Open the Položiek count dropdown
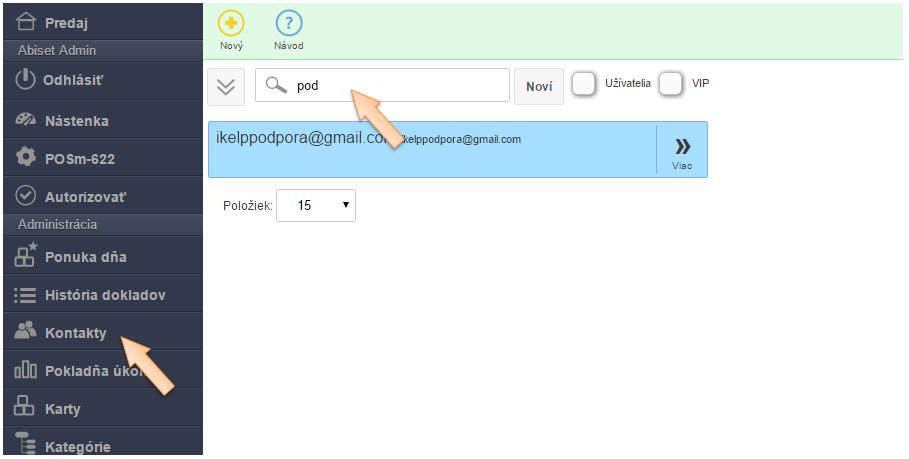The height and width of the screenshot is (459, 909). (315, 205)
